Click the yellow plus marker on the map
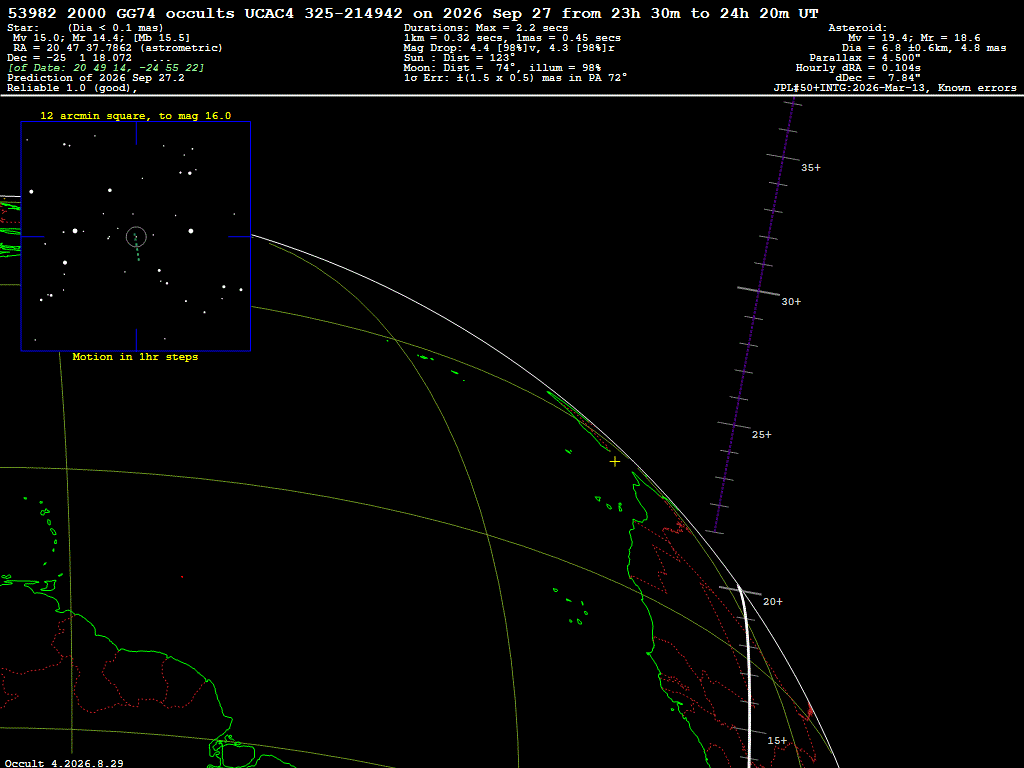This screenshot has width=1024, height=768. [615, 462]
